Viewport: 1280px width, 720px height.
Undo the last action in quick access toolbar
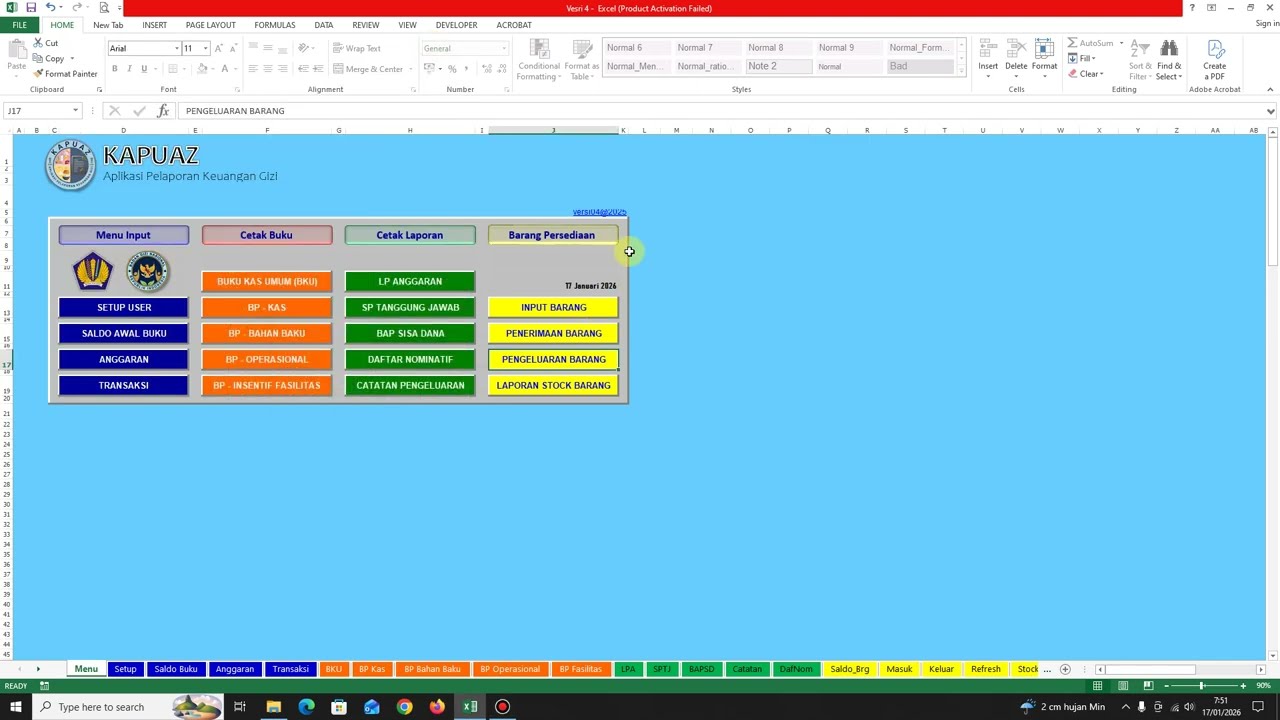coord(49,7)
